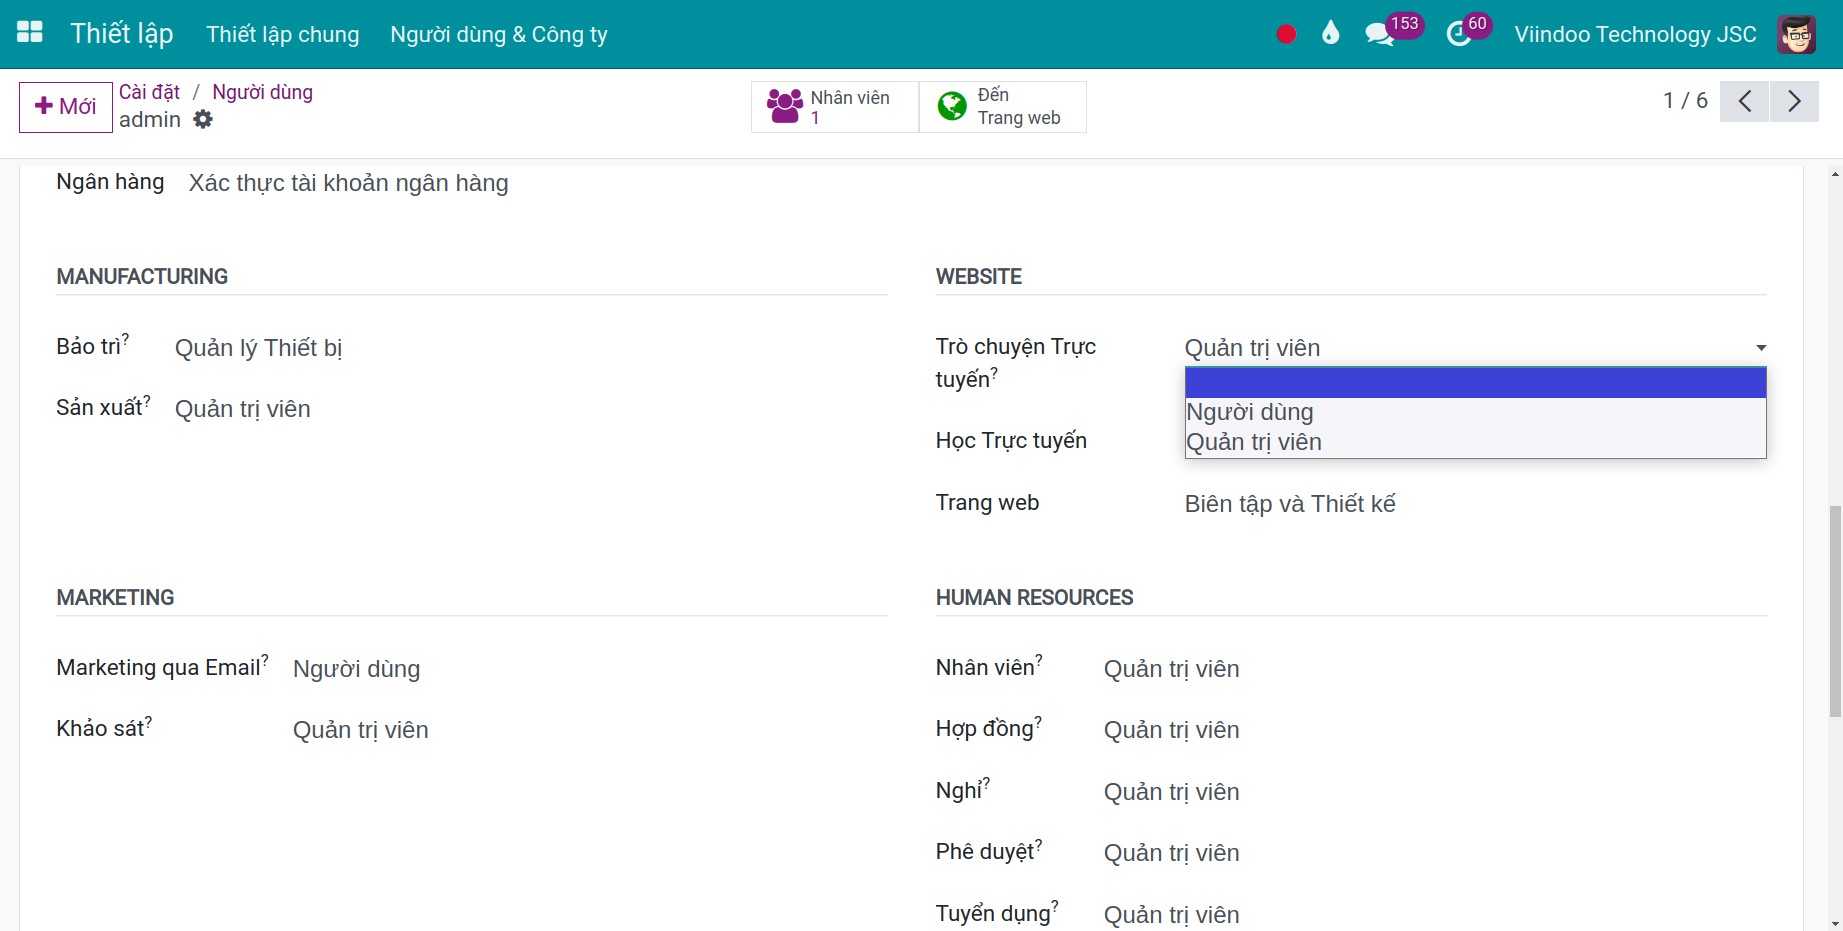Click Thiết lập app title
The height and width of the screenshot is (931, 1843).
pos(122,34)
